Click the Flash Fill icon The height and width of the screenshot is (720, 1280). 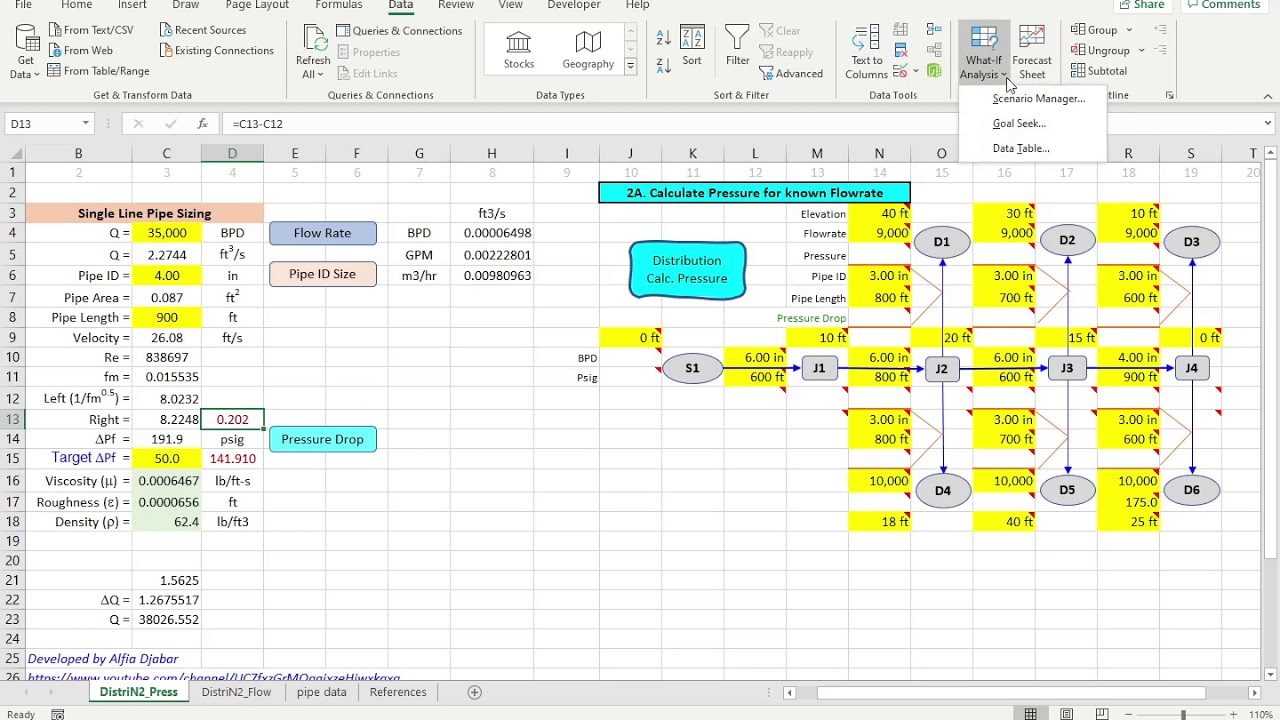(901, 30)
